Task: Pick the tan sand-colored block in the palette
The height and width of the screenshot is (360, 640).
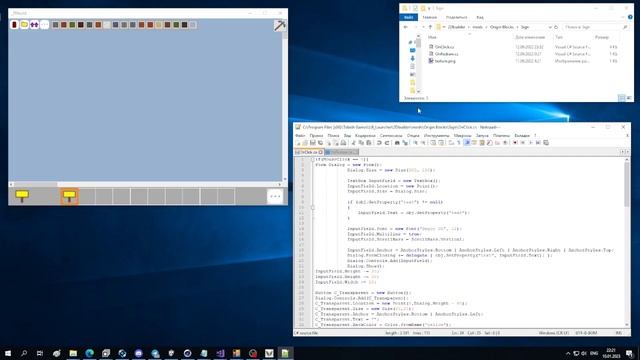Action: 159,25
